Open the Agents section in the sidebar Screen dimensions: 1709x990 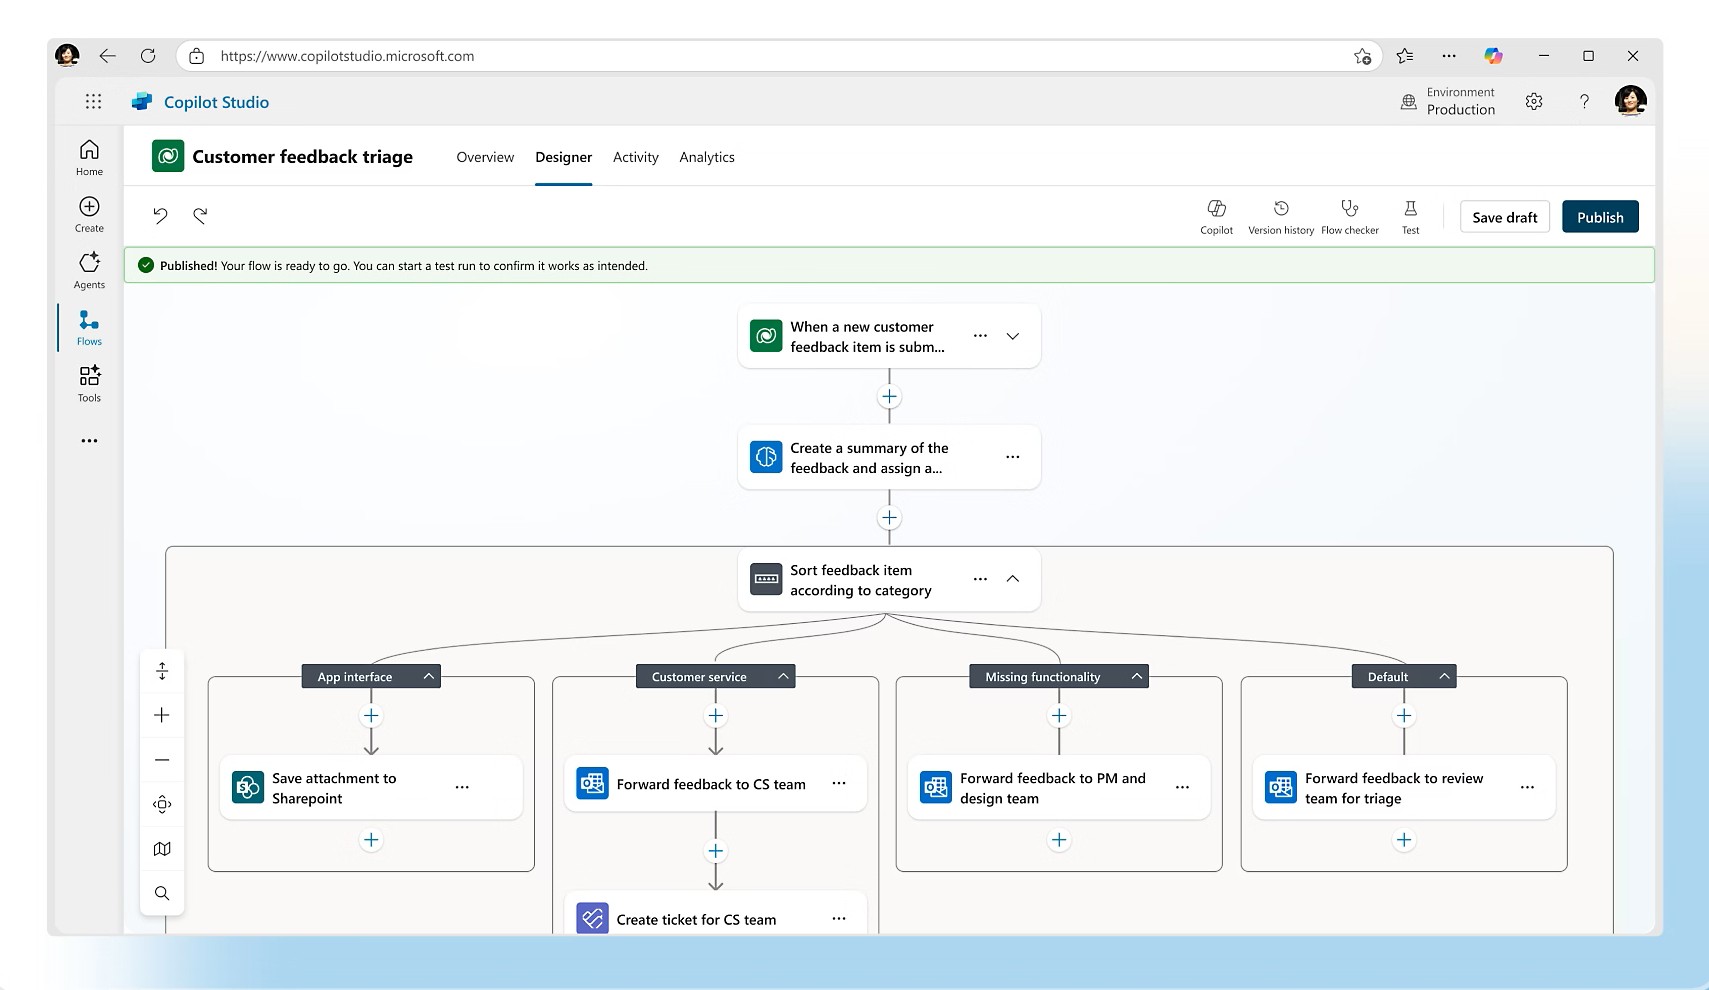[x=88, y=268]
